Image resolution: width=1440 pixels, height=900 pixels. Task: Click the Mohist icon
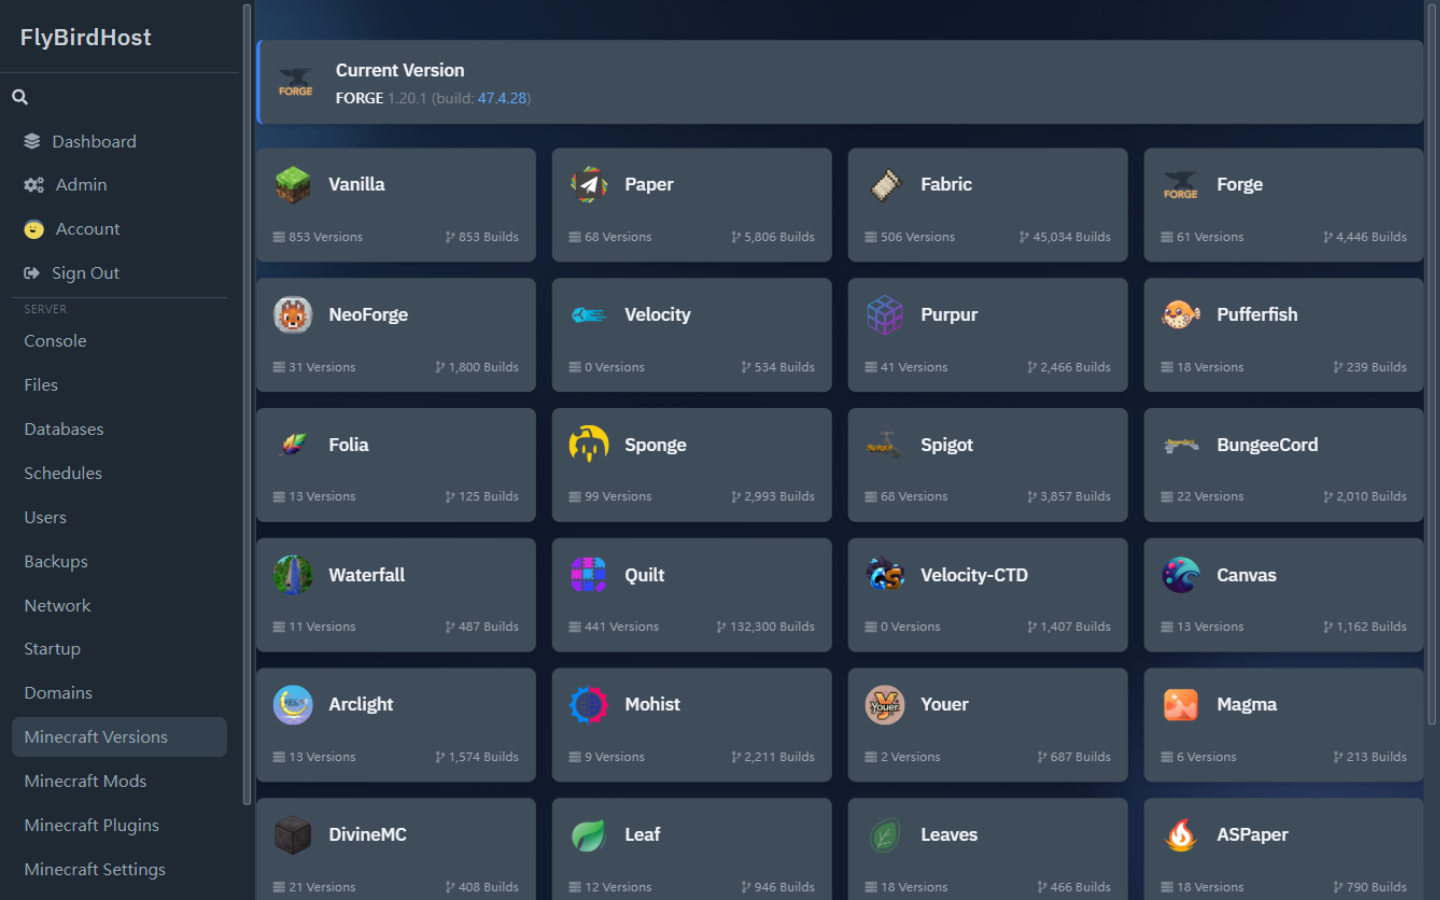pyautogui.click(x=589, y=705)
